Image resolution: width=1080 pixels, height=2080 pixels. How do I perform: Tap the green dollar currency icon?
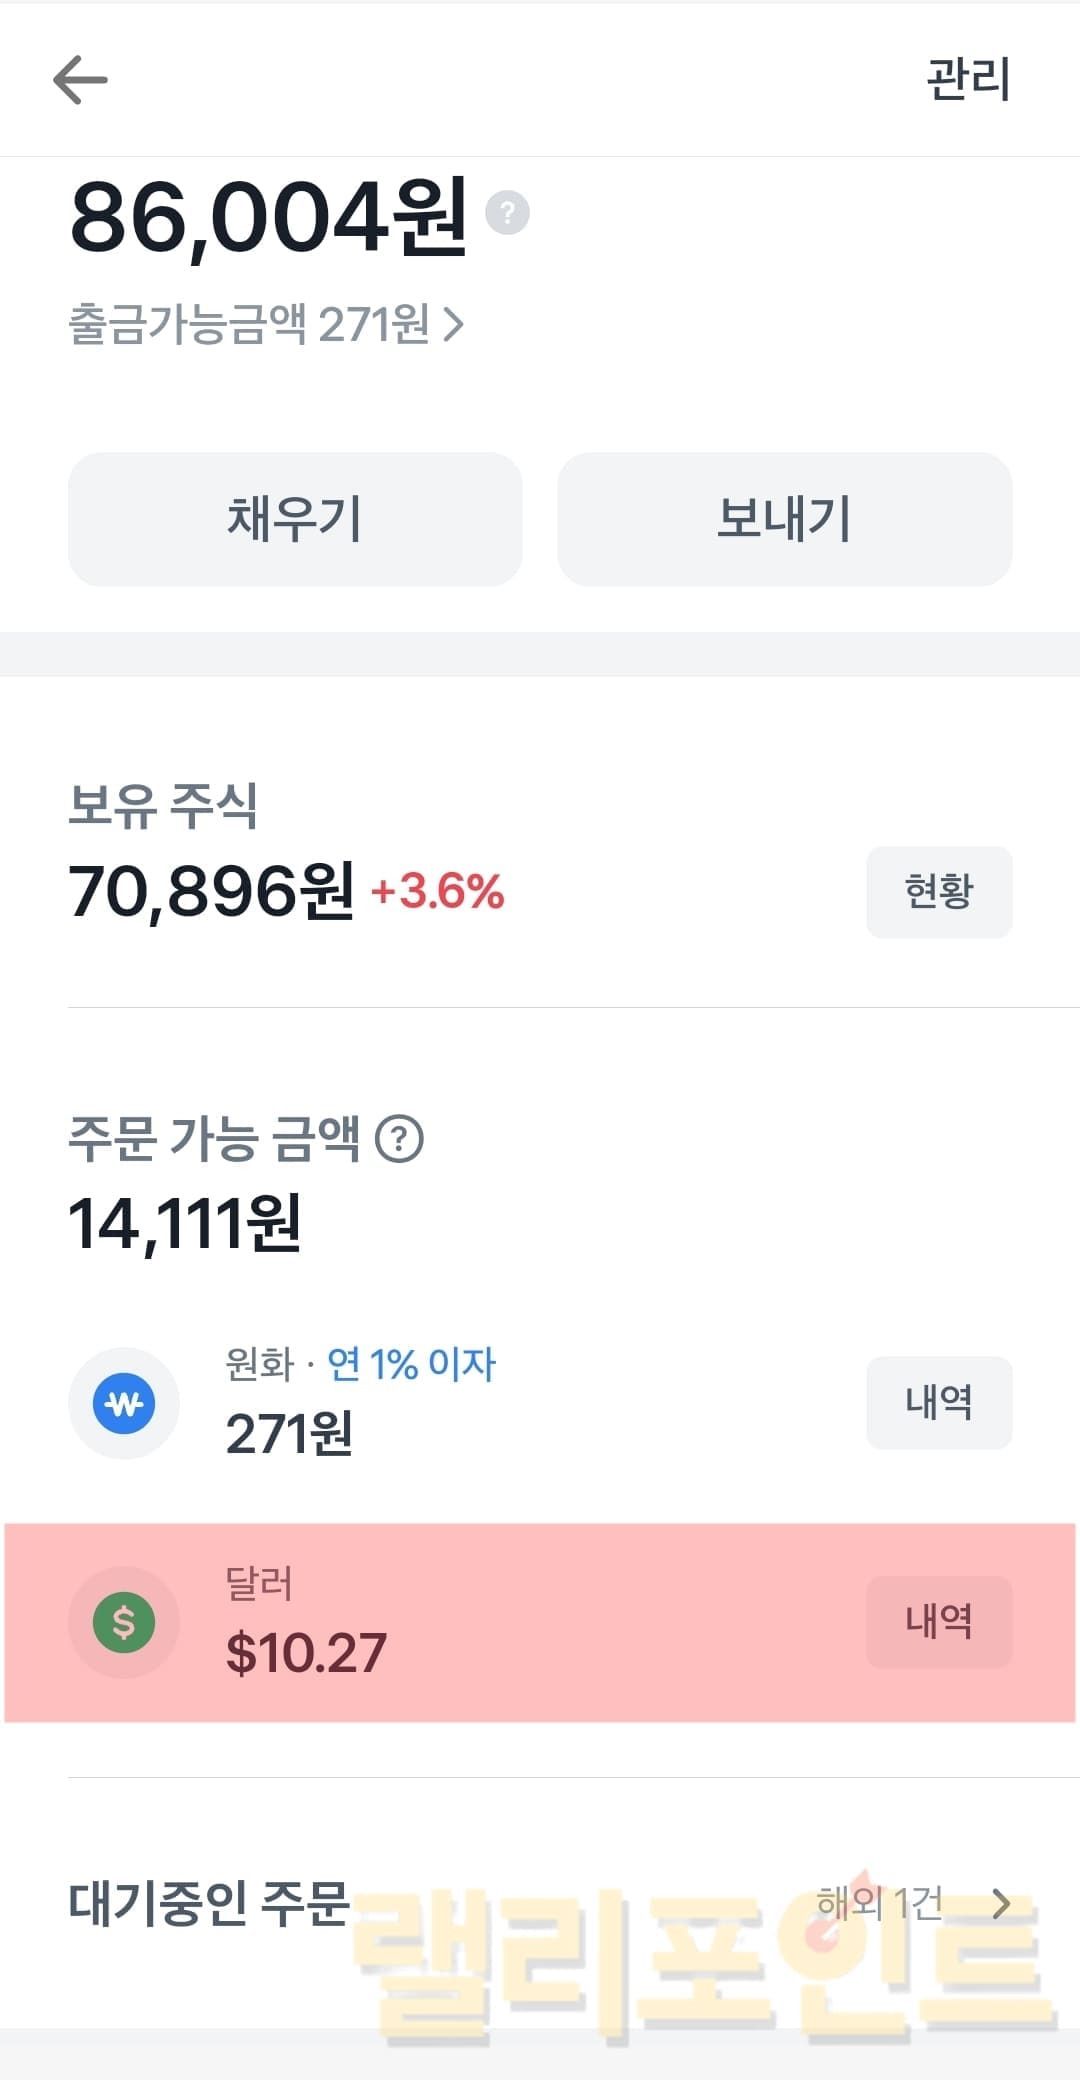124,1622
